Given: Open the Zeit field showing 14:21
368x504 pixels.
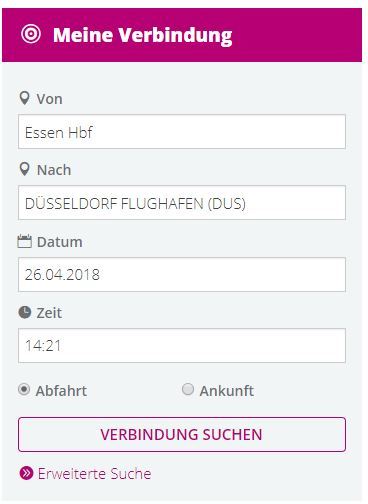Looking at the screenshot, I should (182, 345).
